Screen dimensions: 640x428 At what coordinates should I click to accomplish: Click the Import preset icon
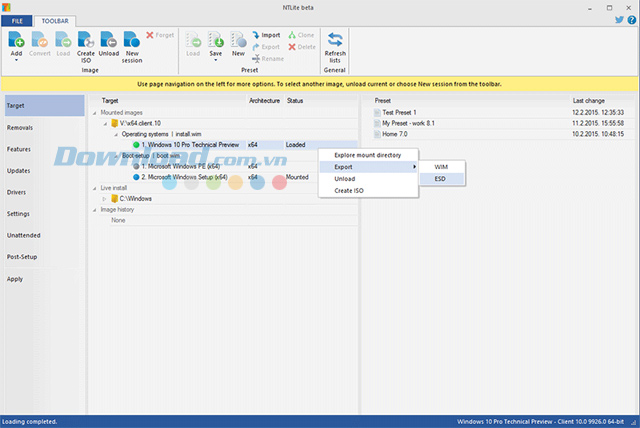pyautogui.click(x=269, y=35)
